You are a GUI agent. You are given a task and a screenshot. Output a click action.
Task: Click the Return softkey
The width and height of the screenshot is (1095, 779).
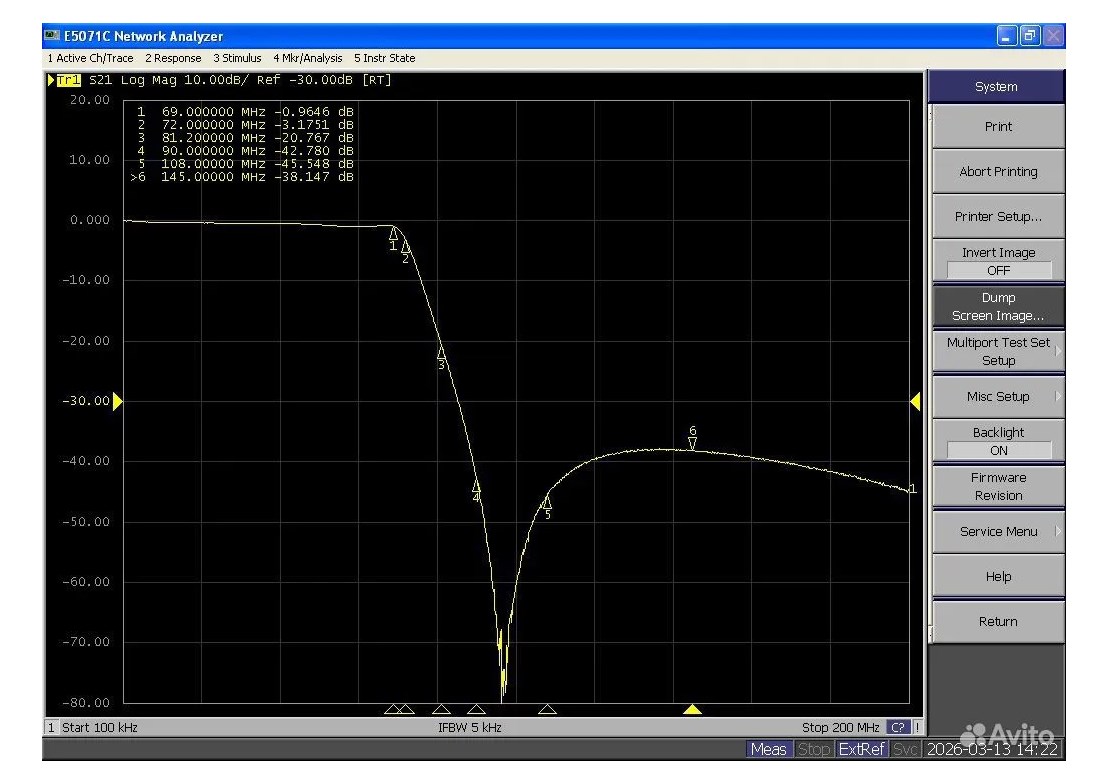(x=997, y=621)
